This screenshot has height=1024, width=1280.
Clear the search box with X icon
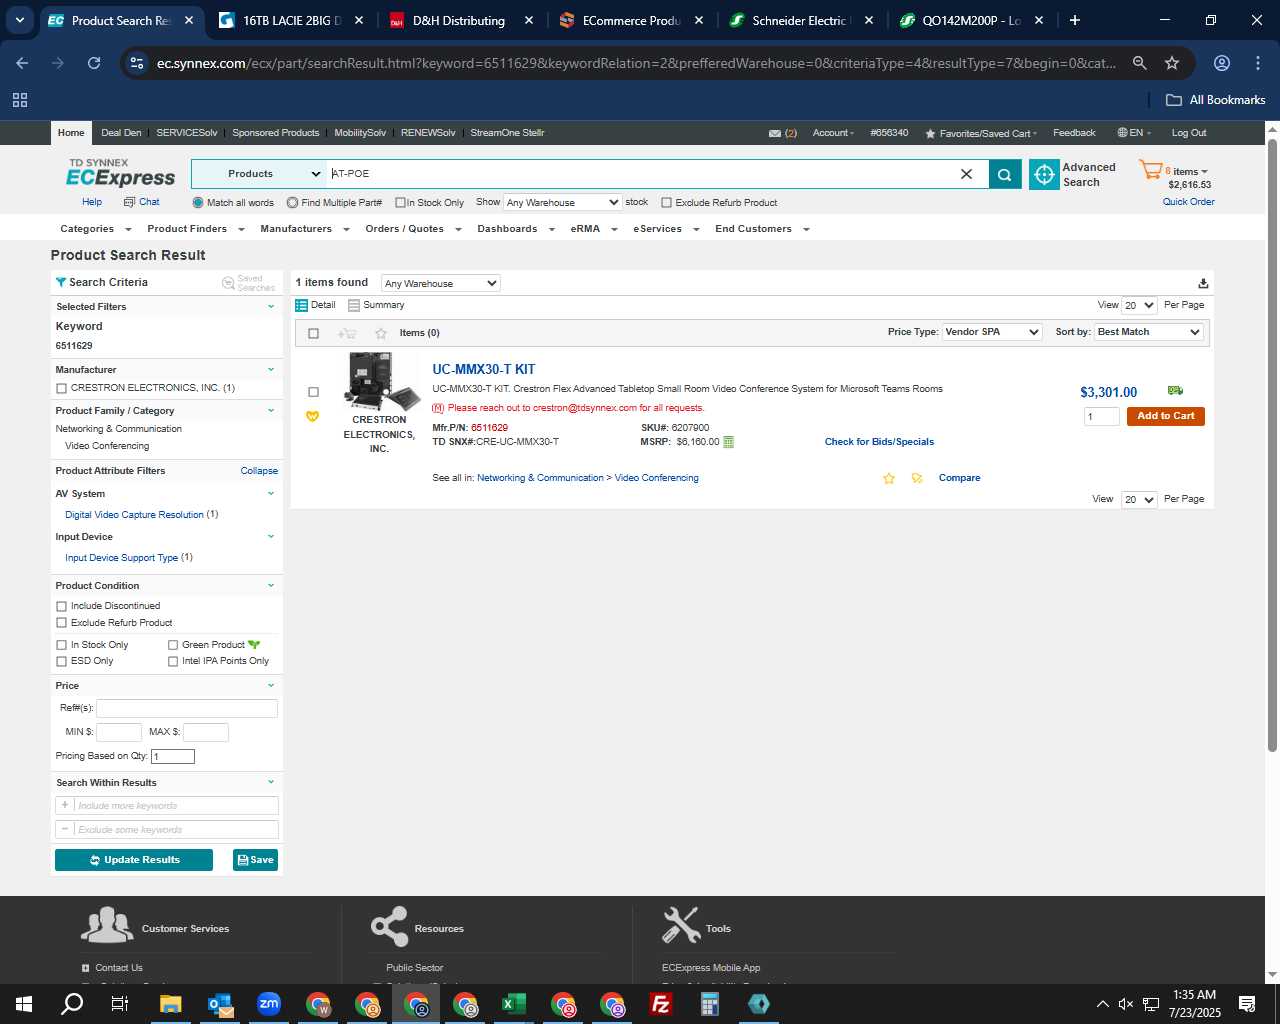966,174
